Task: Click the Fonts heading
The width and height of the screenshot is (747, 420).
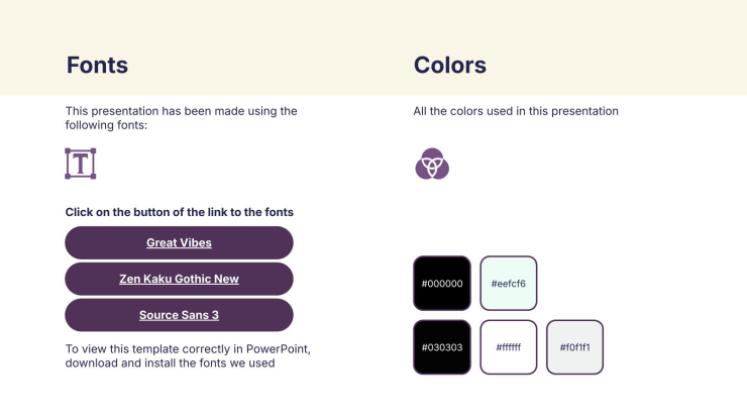Action: [x=97, y=65]
